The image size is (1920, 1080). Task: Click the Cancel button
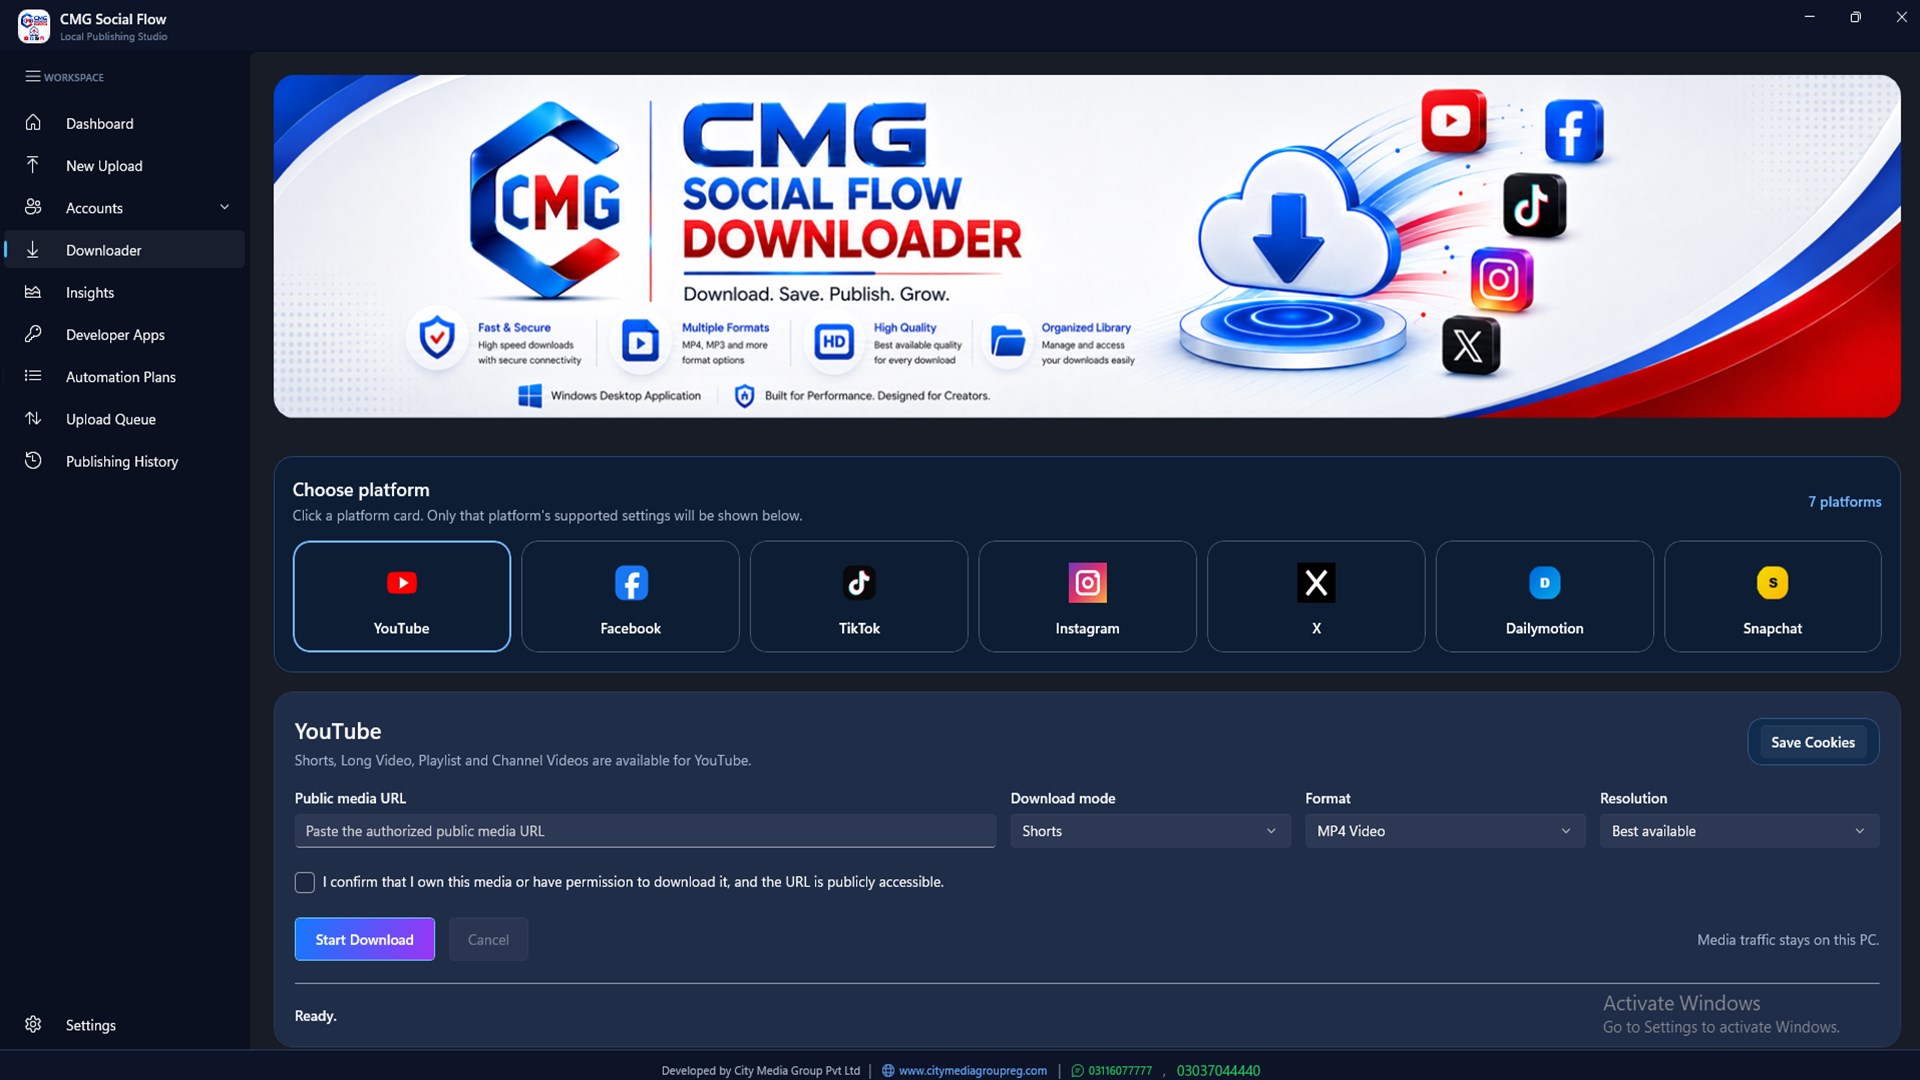click(x=488, y=939)
